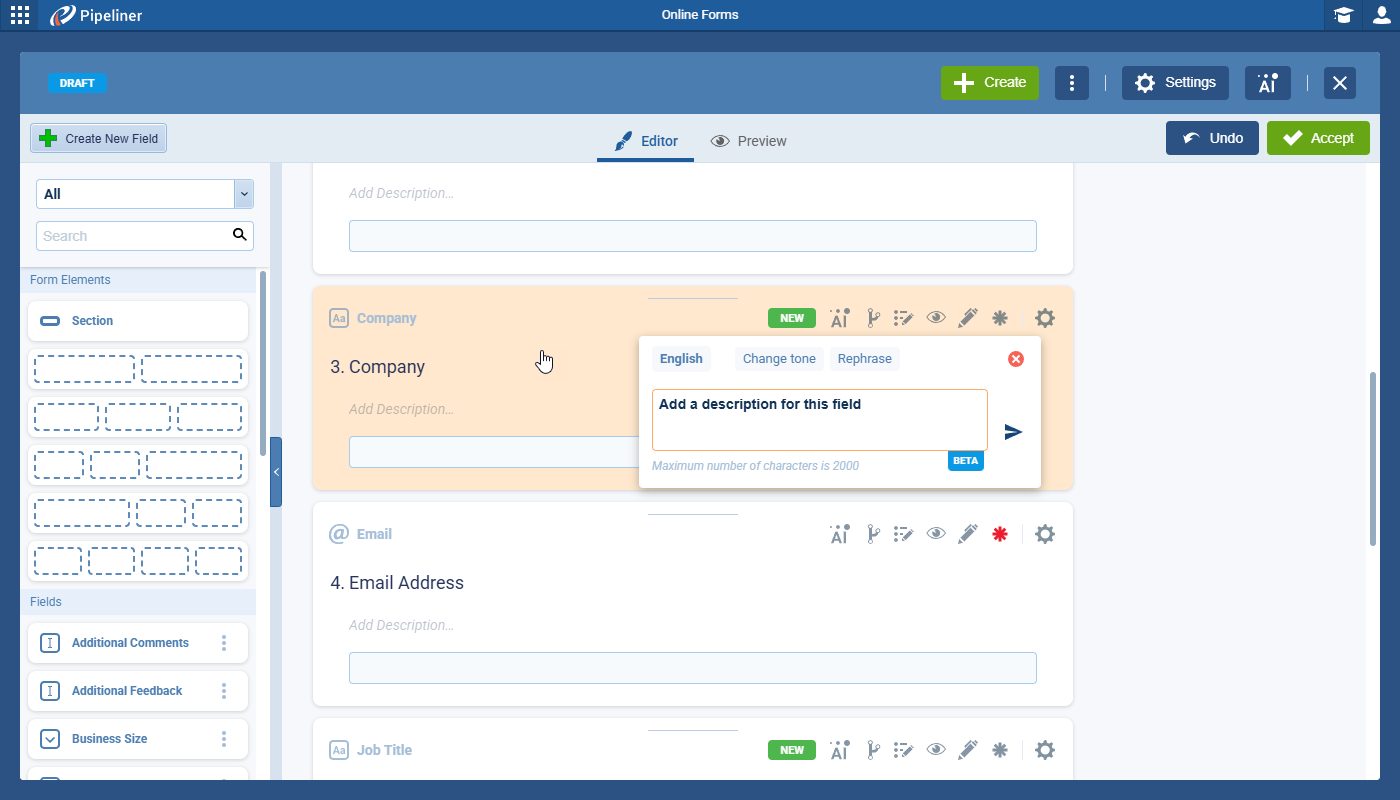Click the main form vertical scrollbar
The width and height of the screenshot is (1400, 800).
pos(1372,458)
